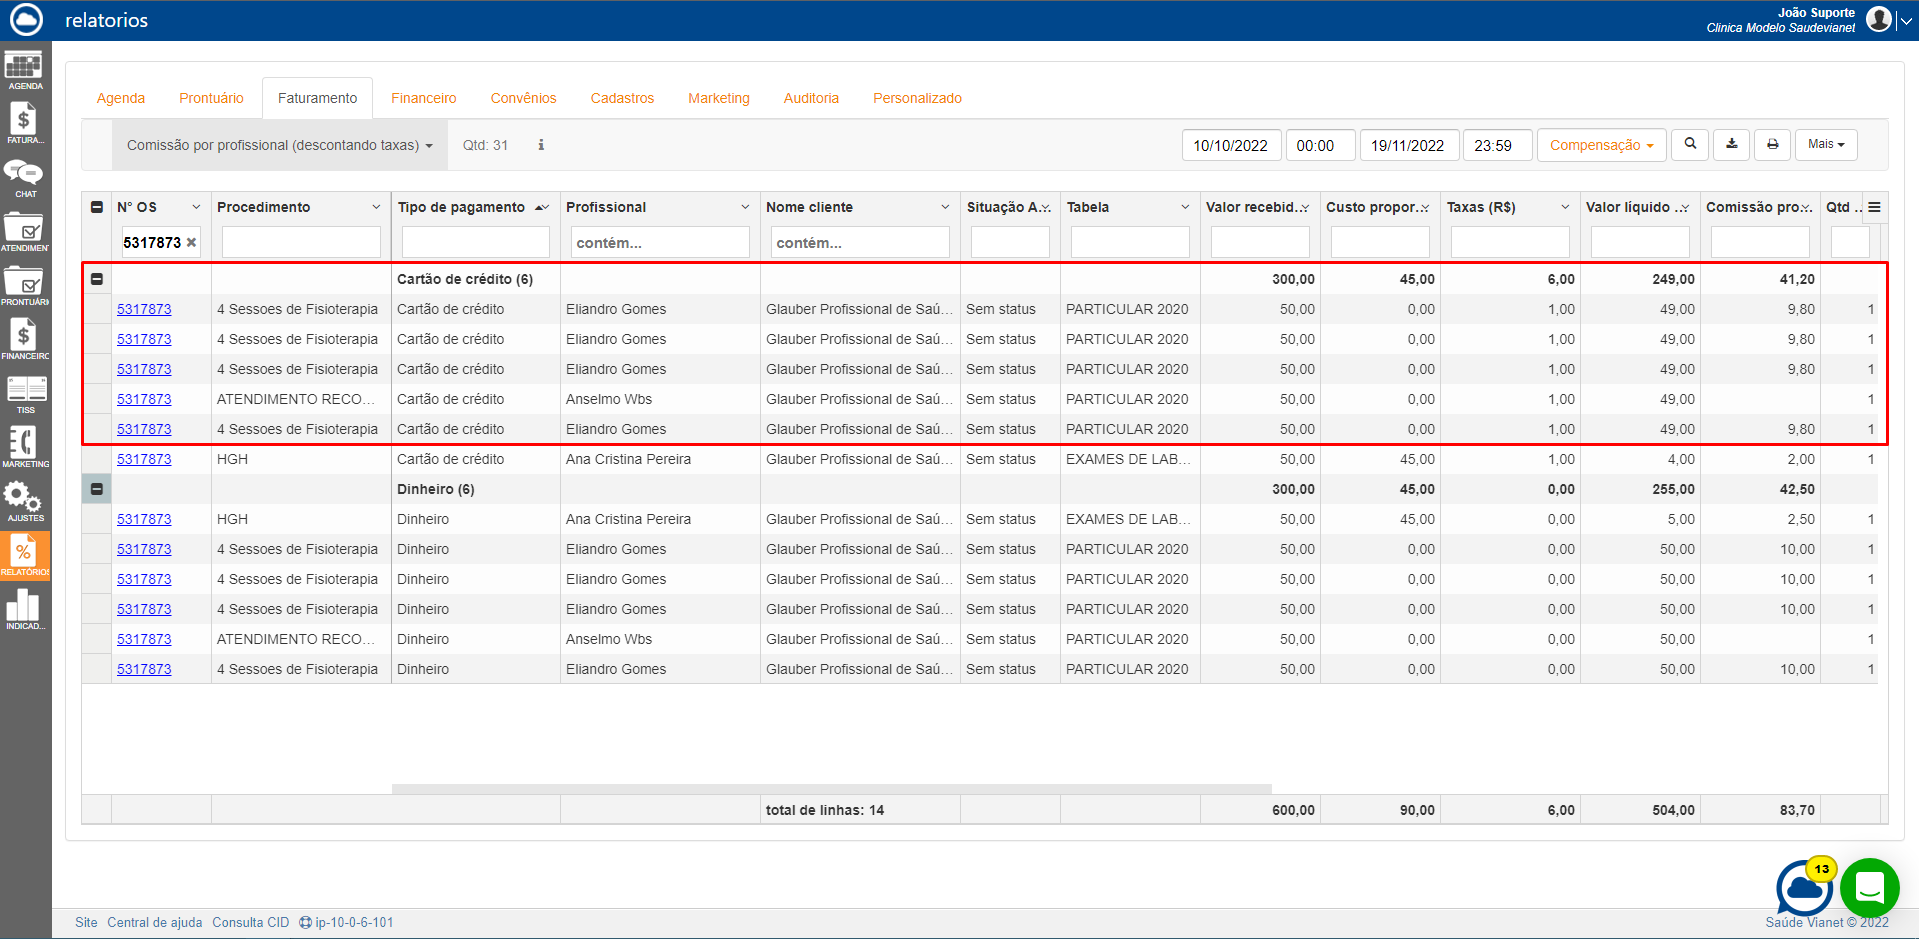
Task: Toggle collapse all groups in header
Action: (97, 207)
